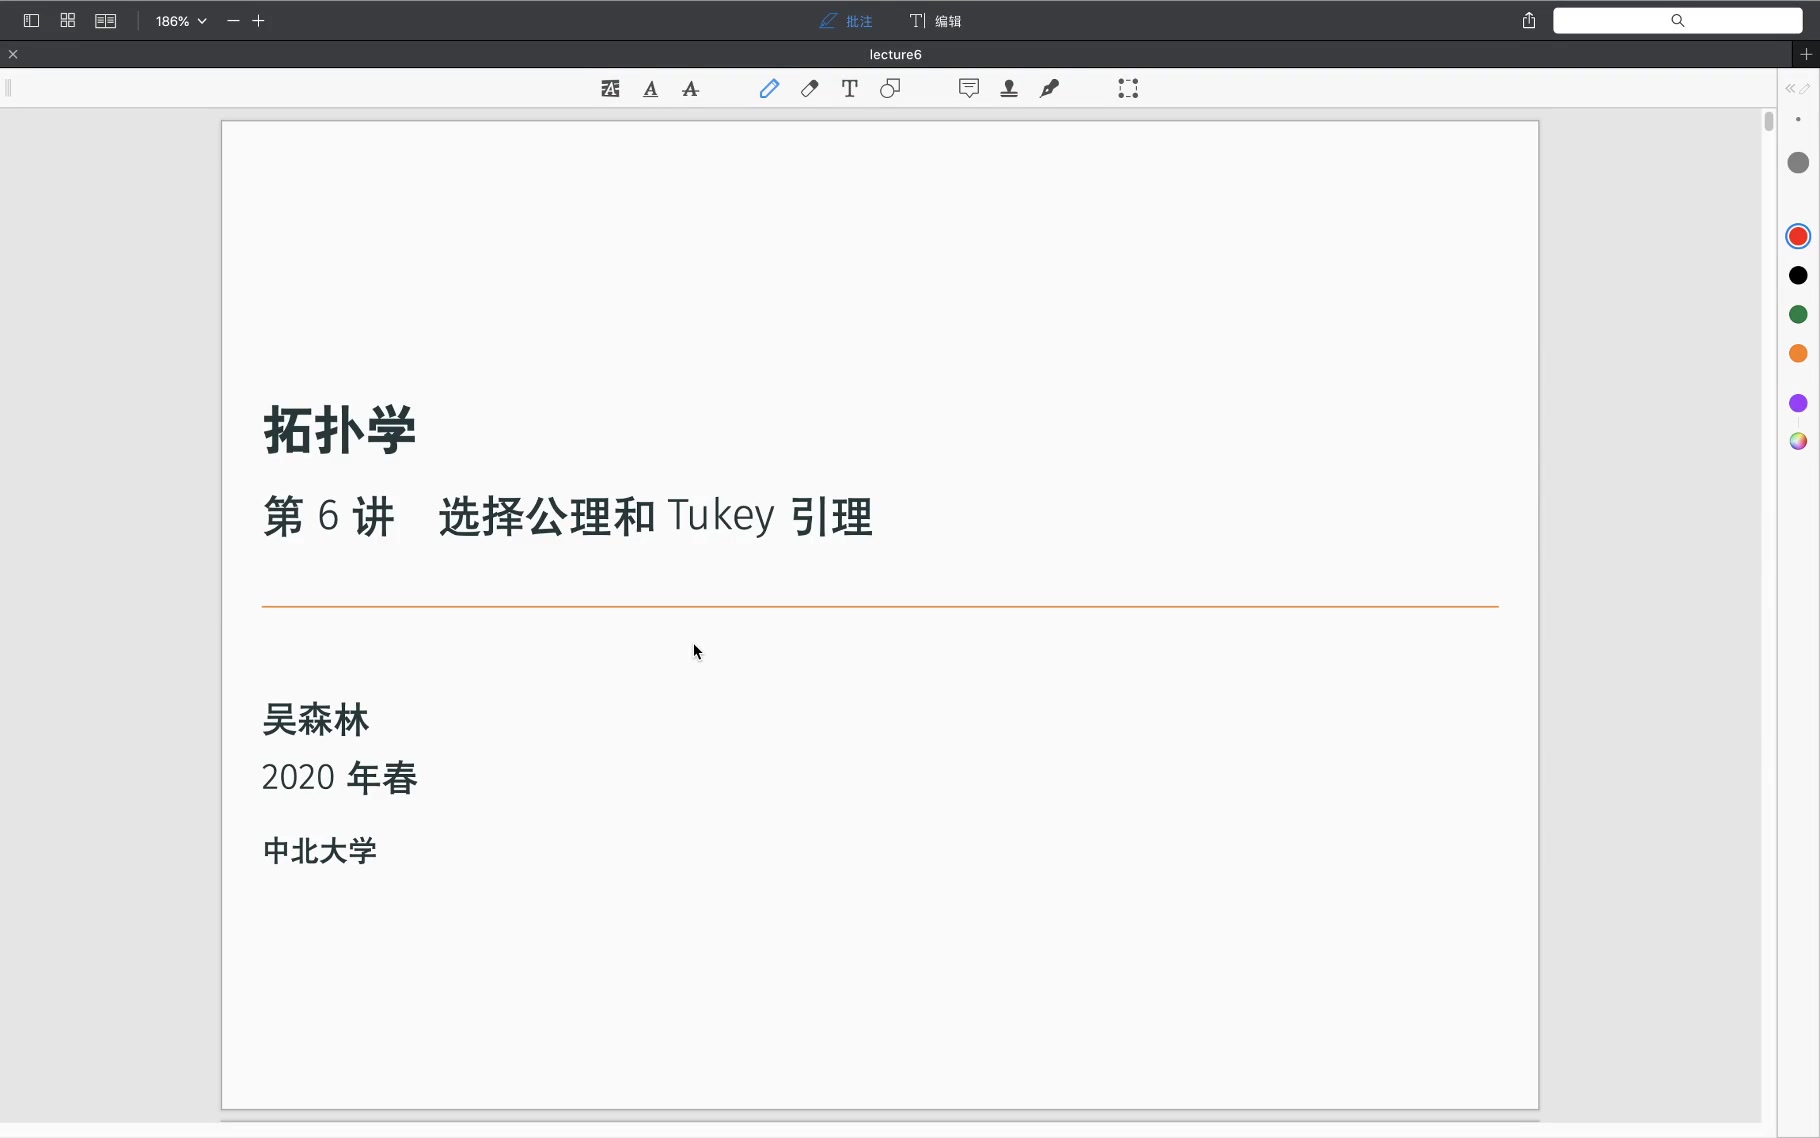1820x1138 pixels.
Task: Select the eraser tool
Action: tap(810, 89)
